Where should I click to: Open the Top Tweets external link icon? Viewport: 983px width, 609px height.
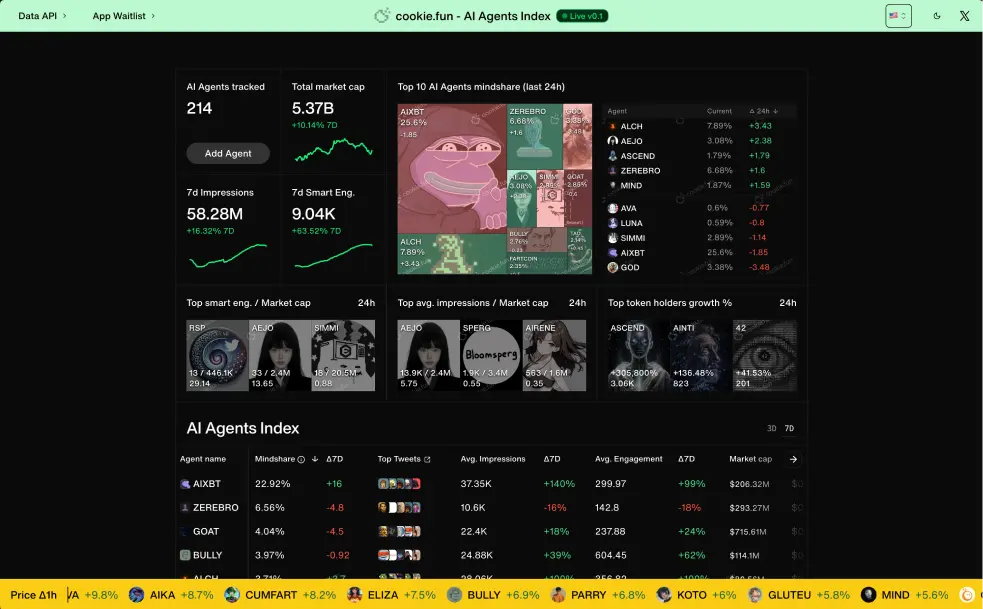tap(427, 459)
